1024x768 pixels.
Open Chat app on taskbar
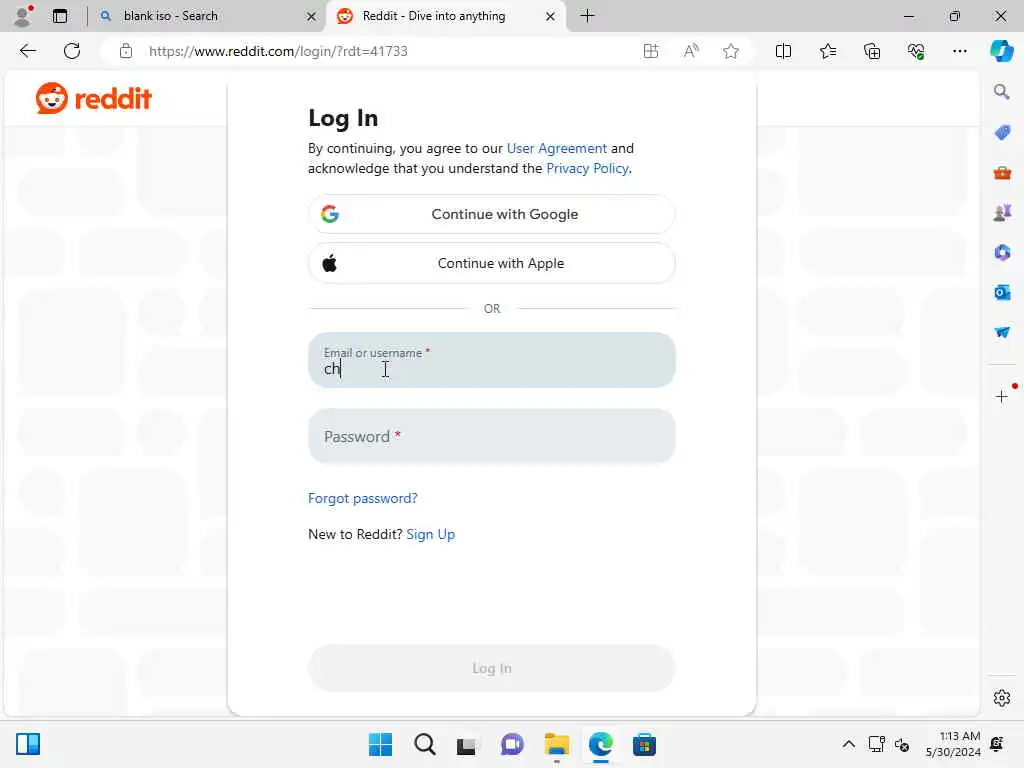tap(512, 744)
